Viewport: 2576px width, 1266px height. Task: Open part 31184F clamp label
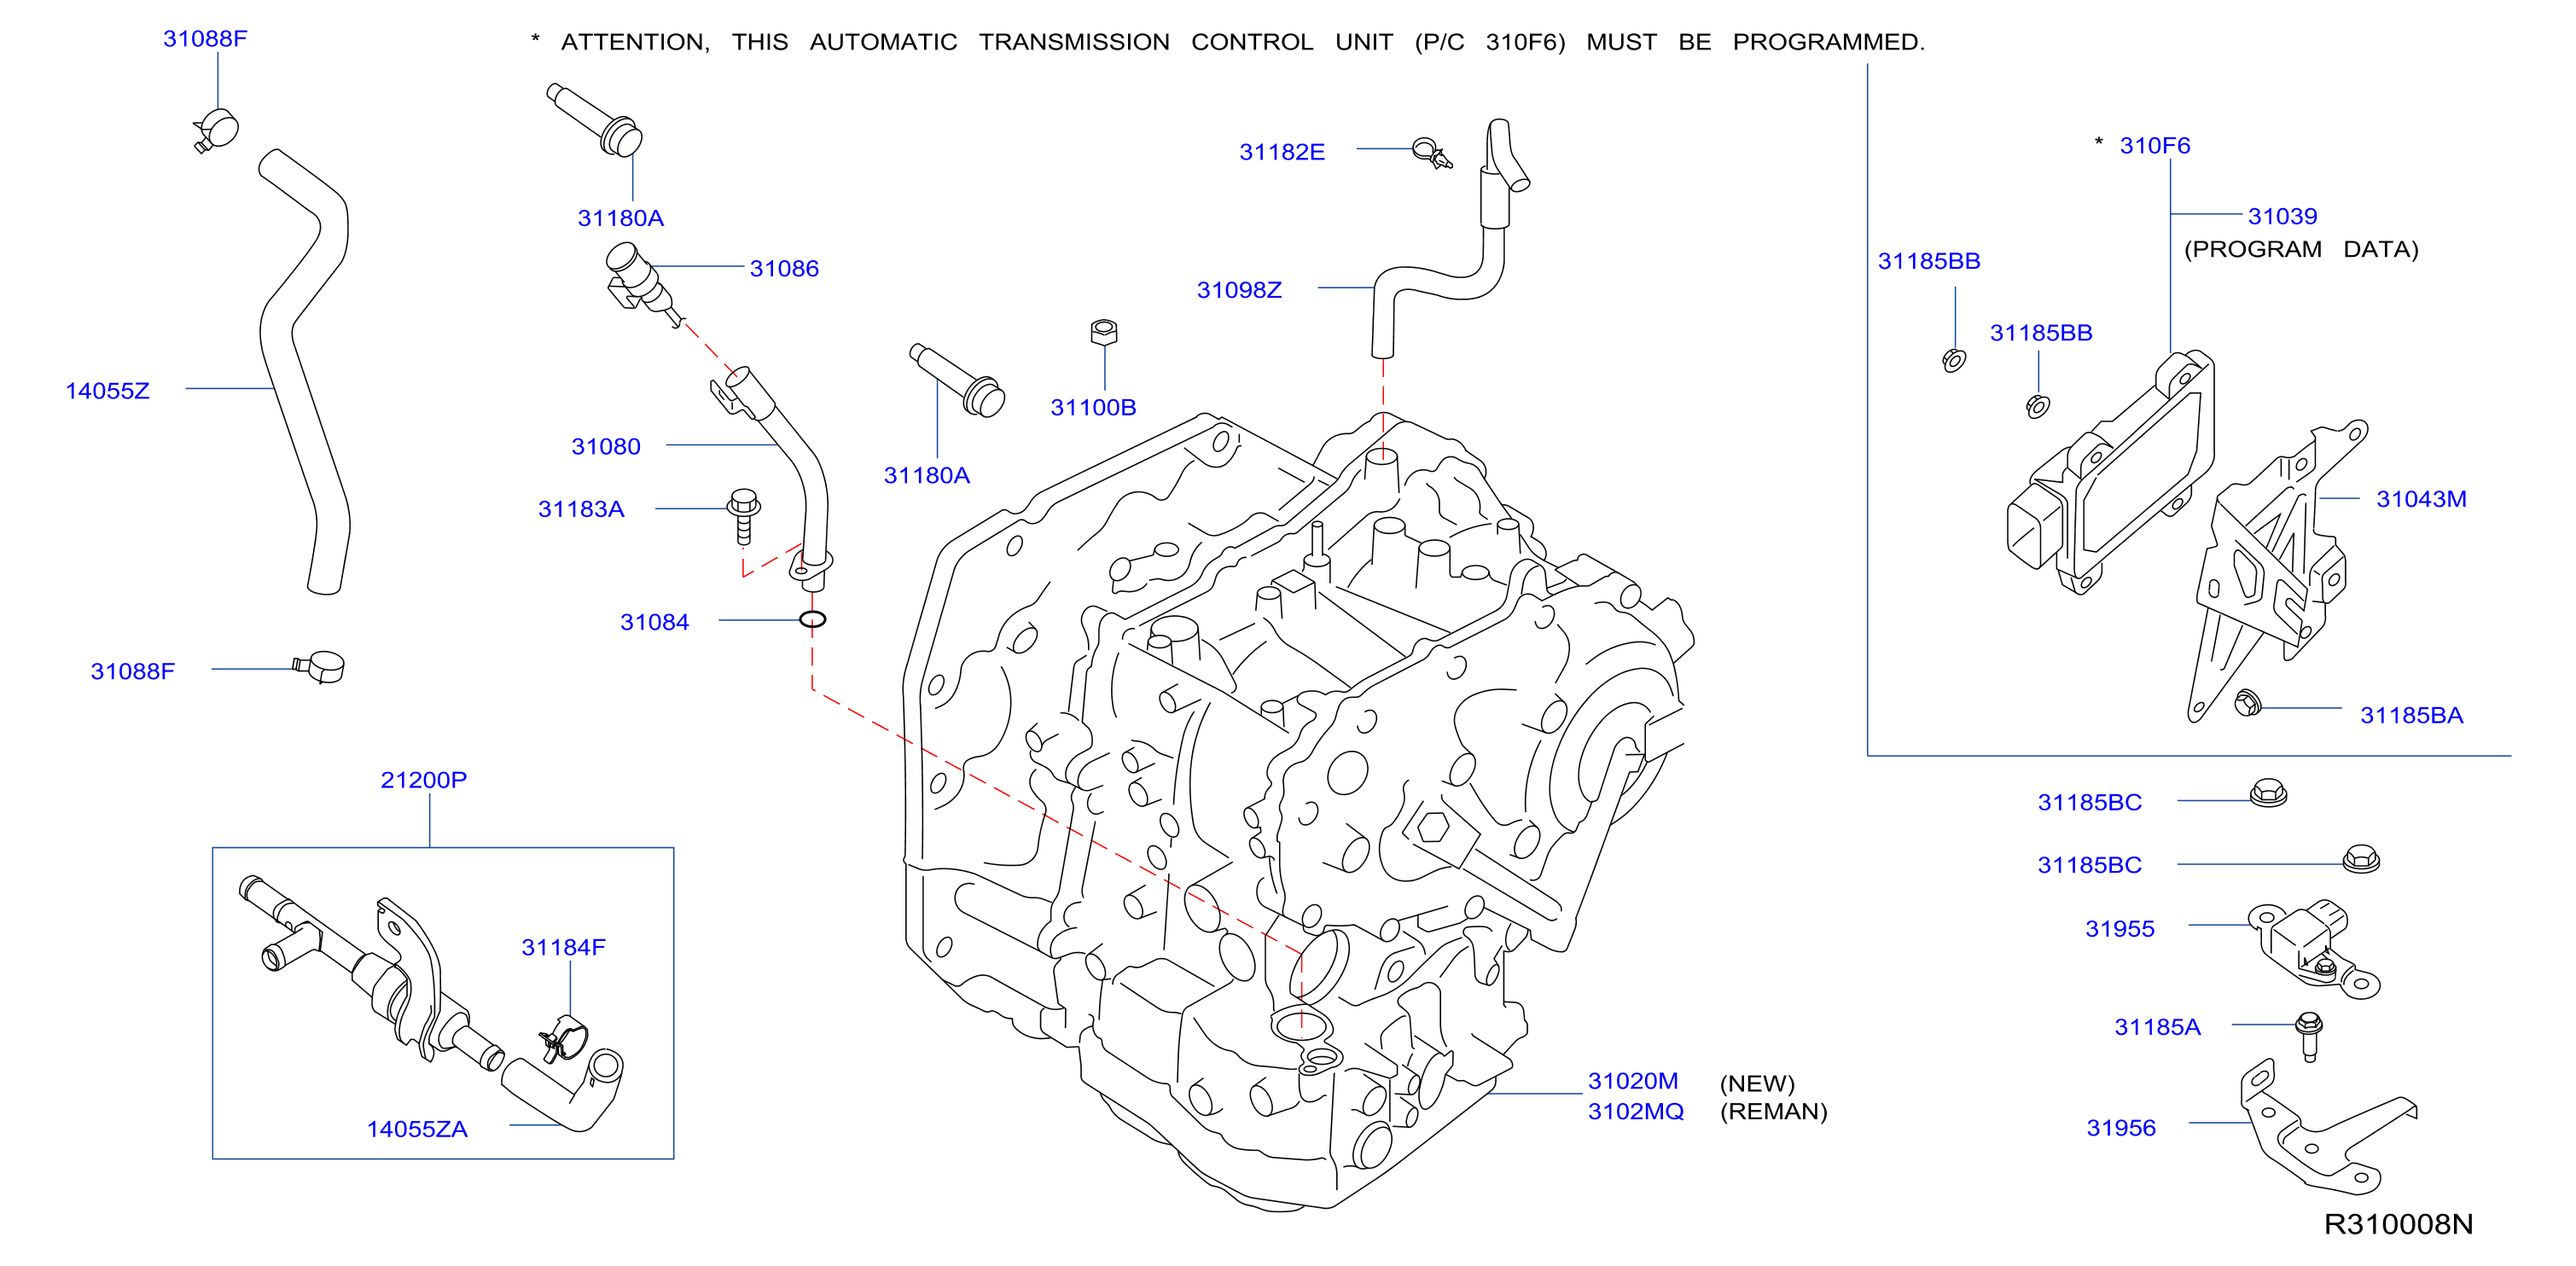[x=563, y=947]
